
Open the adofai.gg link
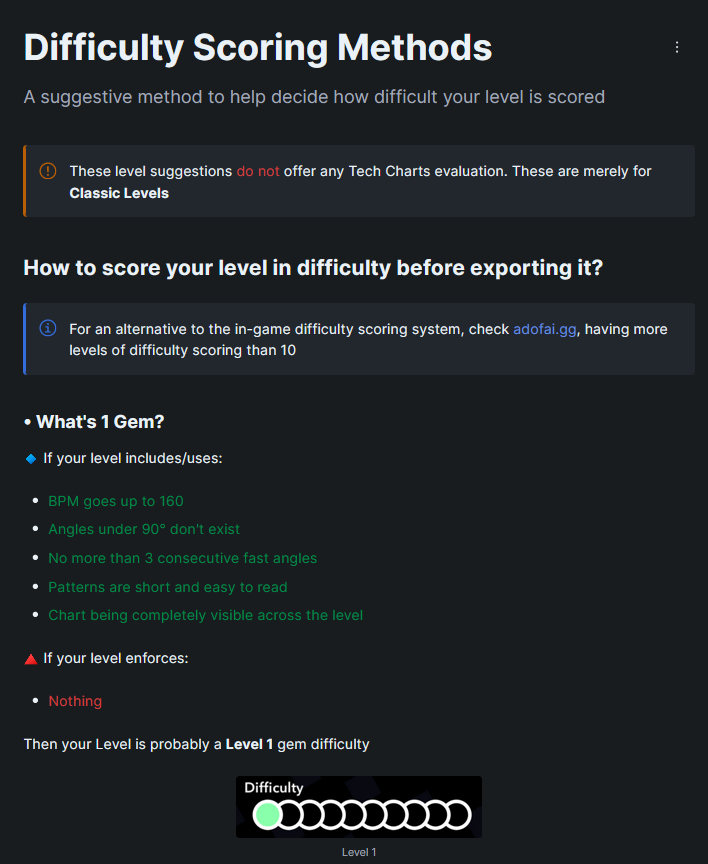point(544,329)
